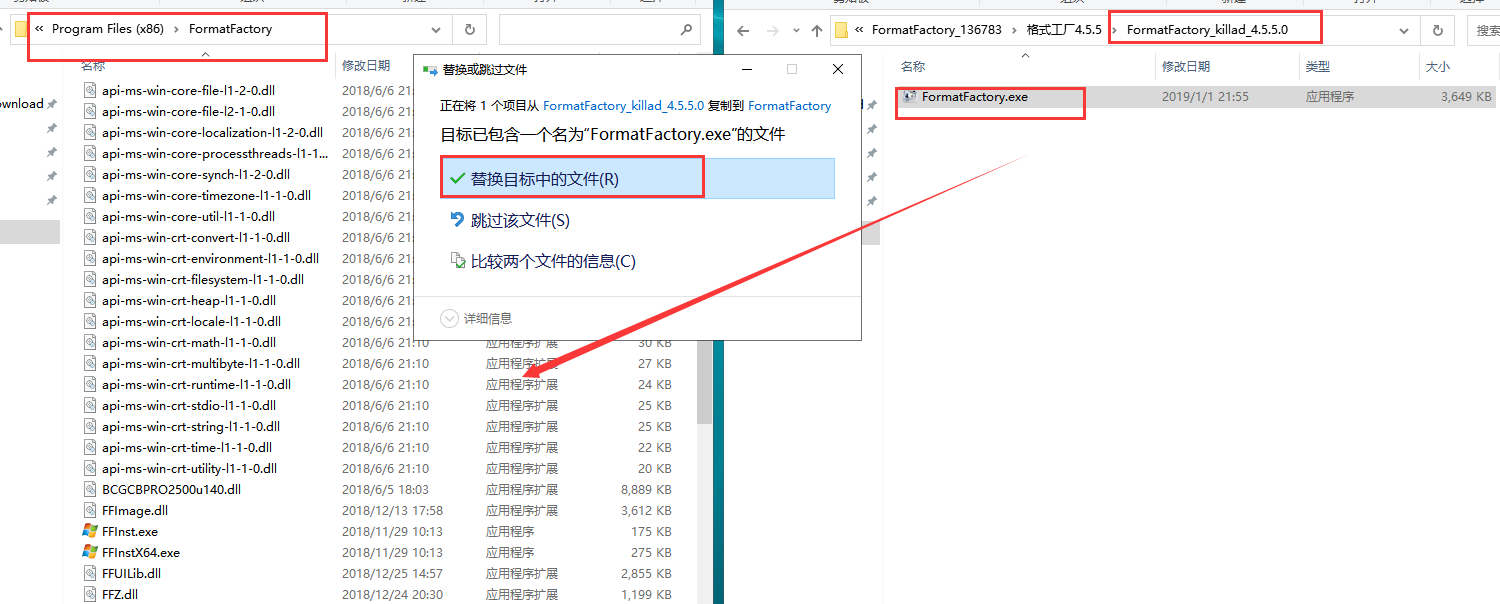The height and width of the screenshot is (604, 1500).
Task: Select api-ms-win-crt-string-l1-1-0.dll file
Action: point(190,426)
